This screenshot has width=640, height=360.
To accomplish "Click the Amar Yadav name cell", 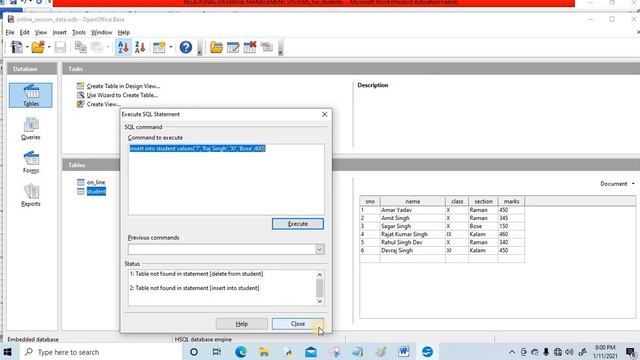I will (412, 210).
